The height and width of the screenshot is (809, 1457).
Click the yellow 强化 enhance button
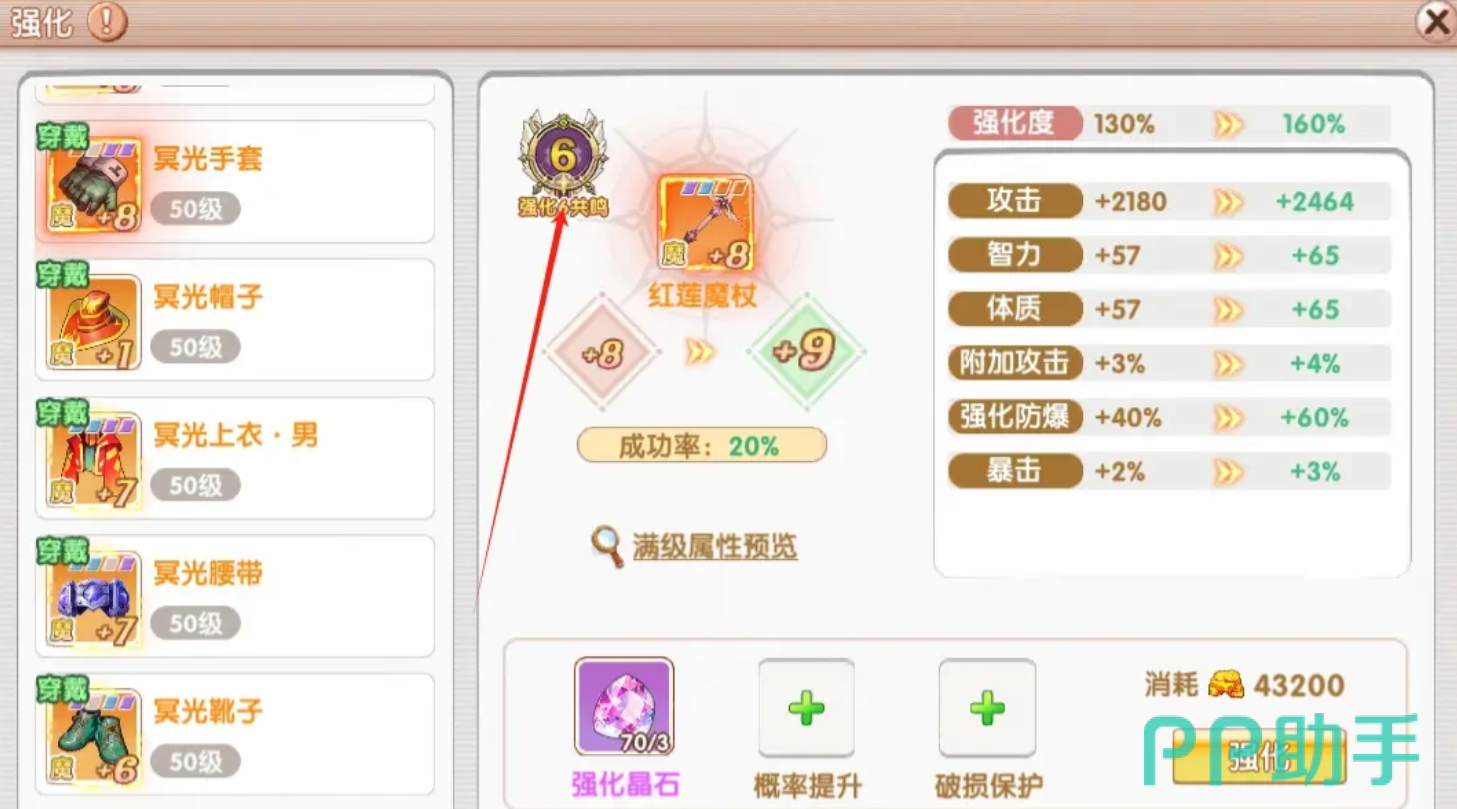(x=1260, y=757)
